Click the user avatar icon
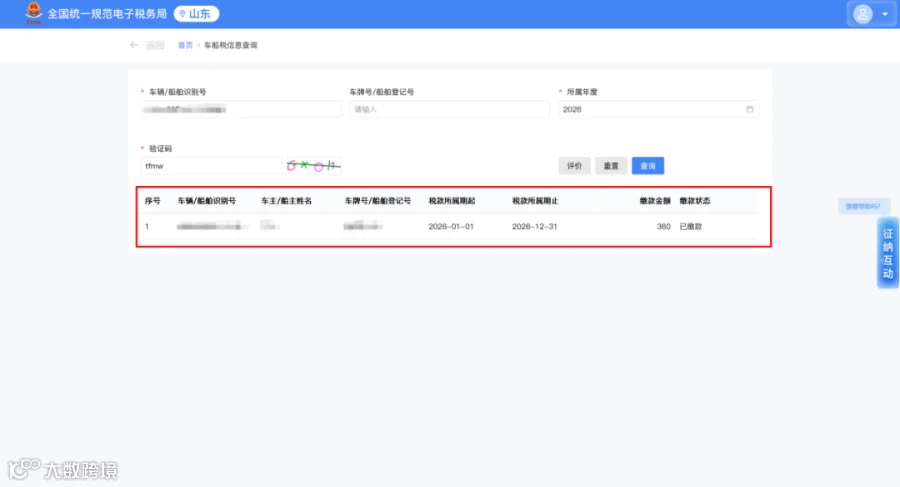 click(x=862, y=14)
